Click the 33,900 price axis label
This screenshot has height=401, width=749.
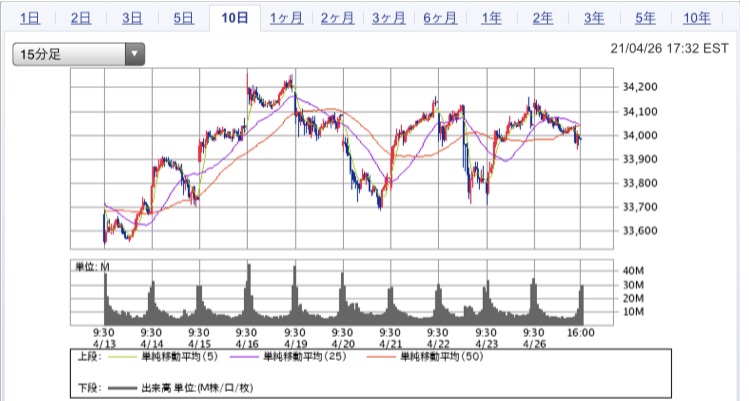(x=640, y=159)
